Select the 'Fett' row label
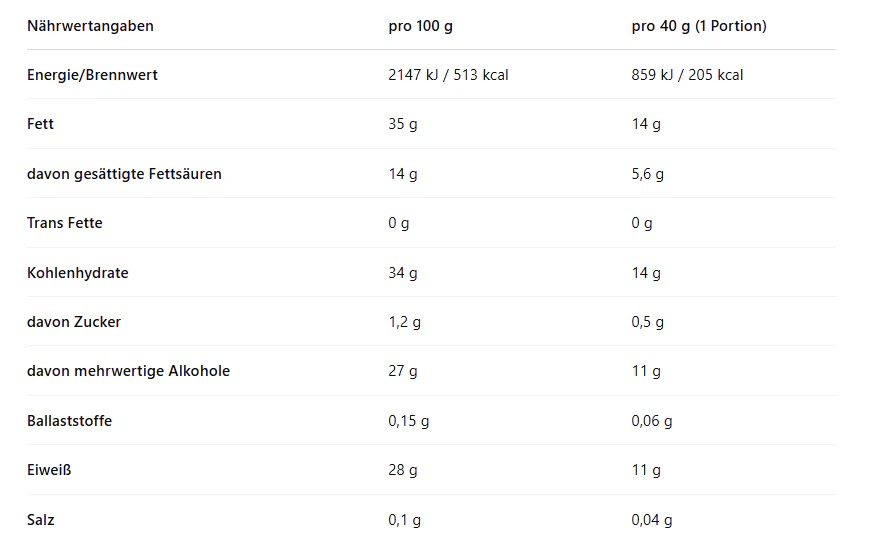 tap(41, 124)
